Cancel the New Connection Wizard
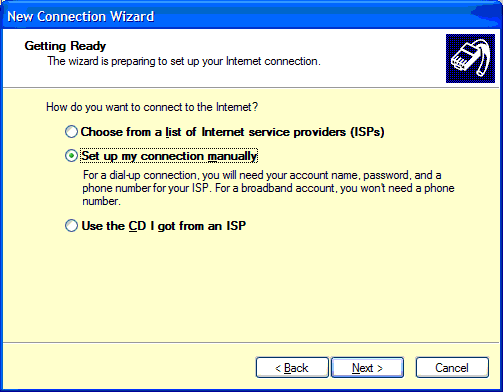 (x=452, y=367)
